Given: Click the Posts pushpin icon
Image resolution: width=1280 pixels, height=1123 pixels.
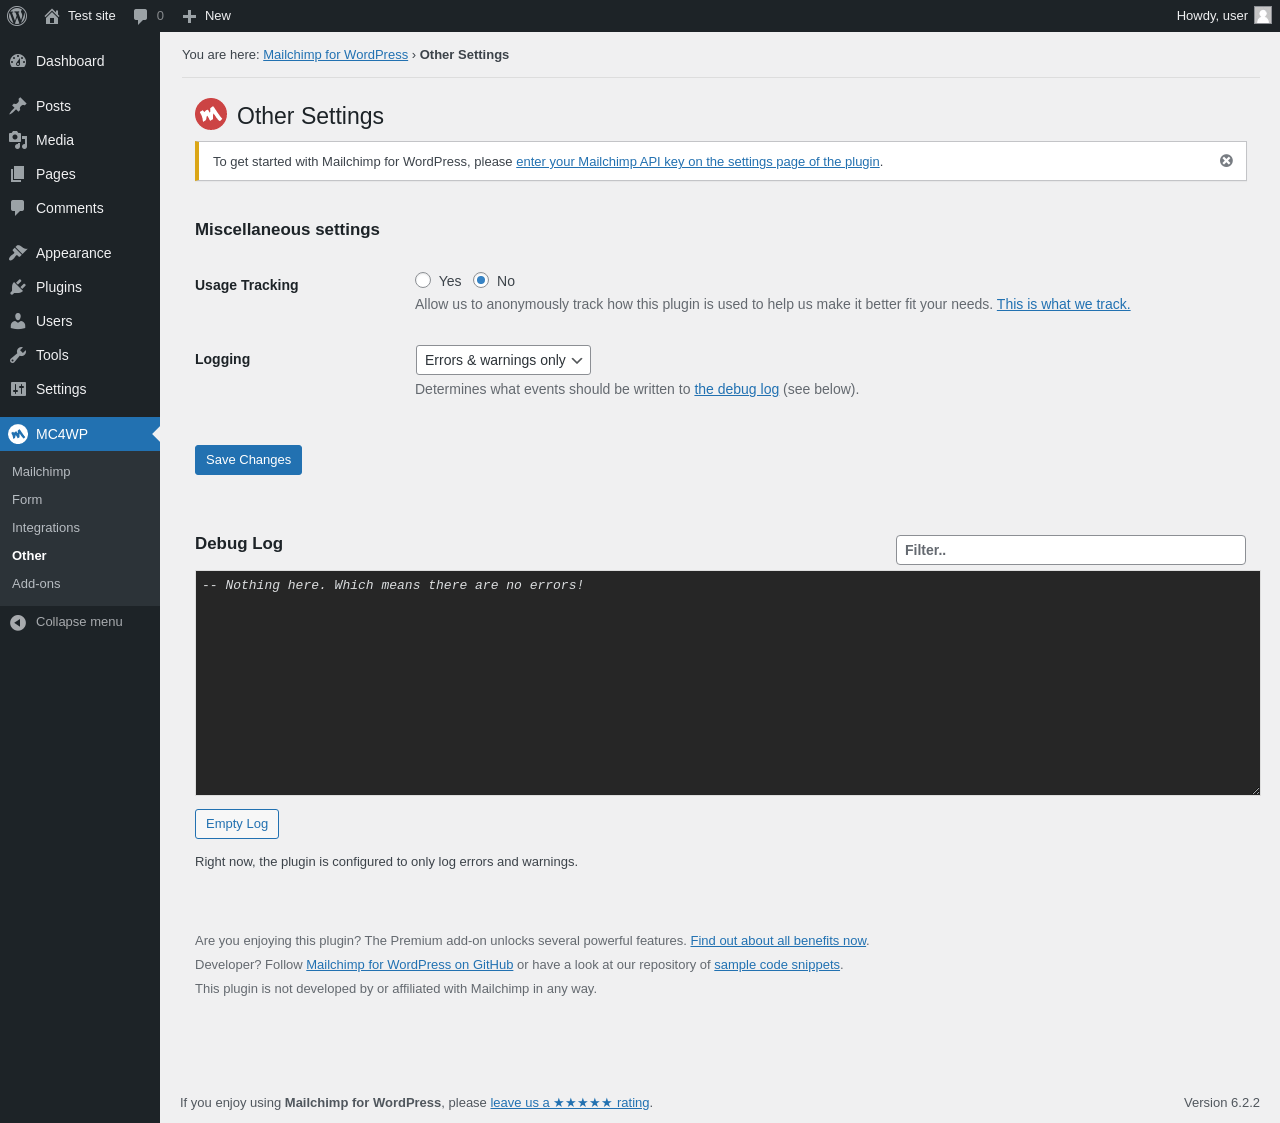Looking at the screenshot, I should (18, 106).
